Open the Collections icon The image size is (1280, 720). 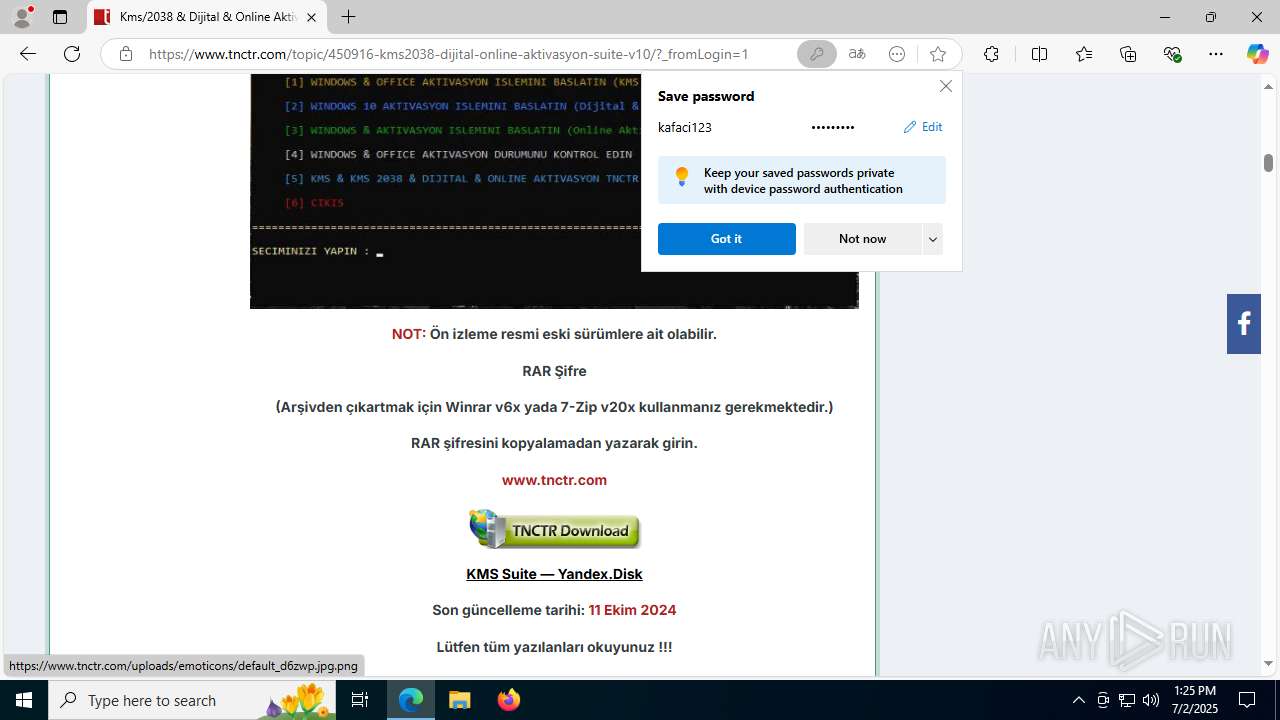(1128, 54)
